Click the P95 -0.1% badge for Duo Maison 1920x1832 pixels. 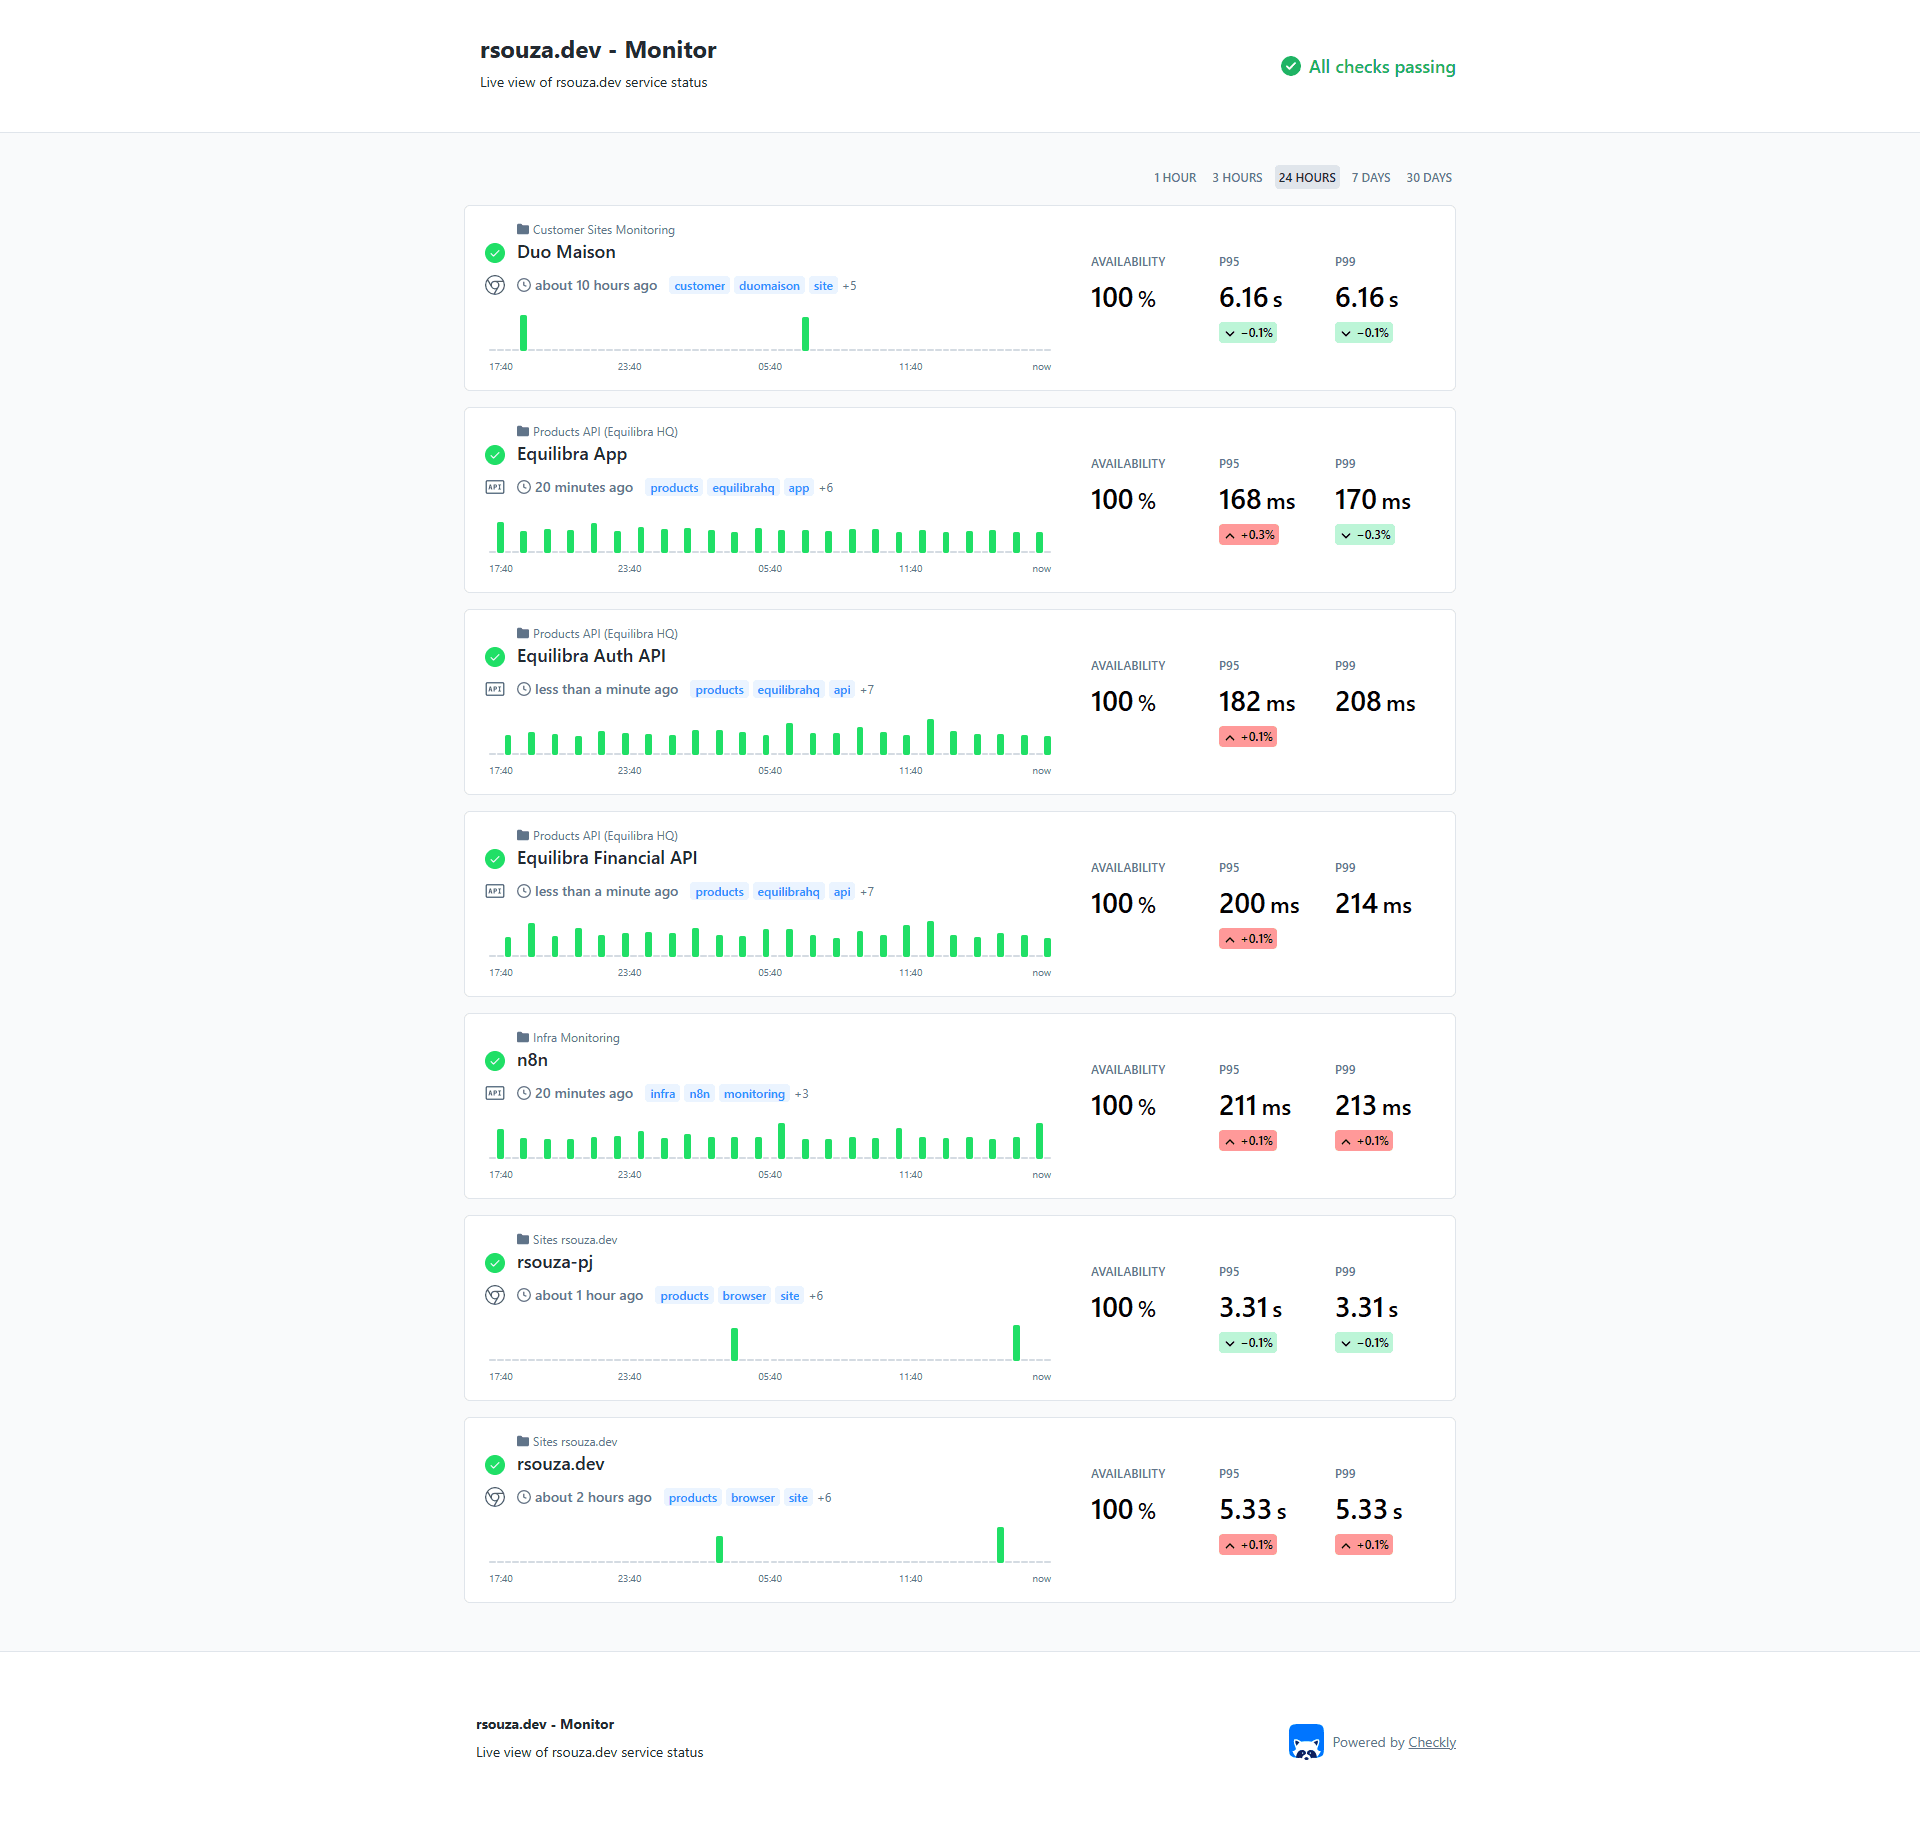pos(1248,333)
